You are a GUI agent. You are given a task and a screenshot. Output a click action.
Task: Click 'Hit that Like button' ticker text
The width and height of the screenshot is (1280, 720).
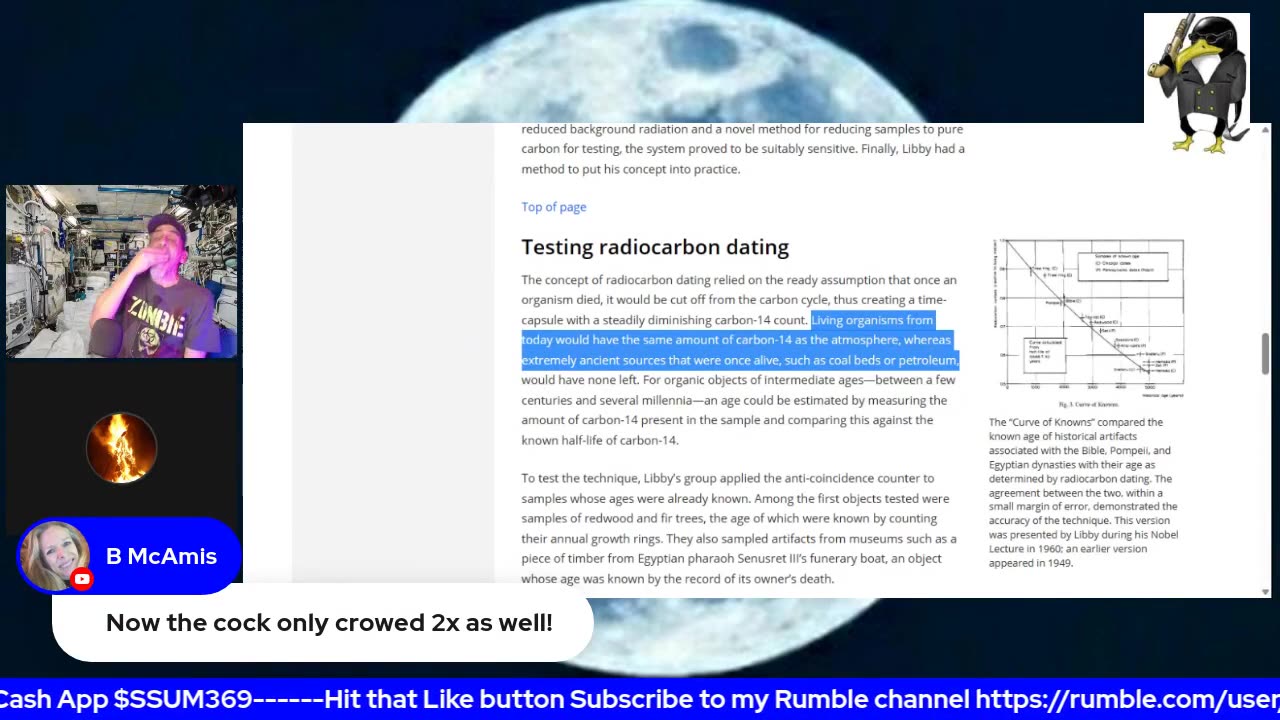[x=444, y=699]
